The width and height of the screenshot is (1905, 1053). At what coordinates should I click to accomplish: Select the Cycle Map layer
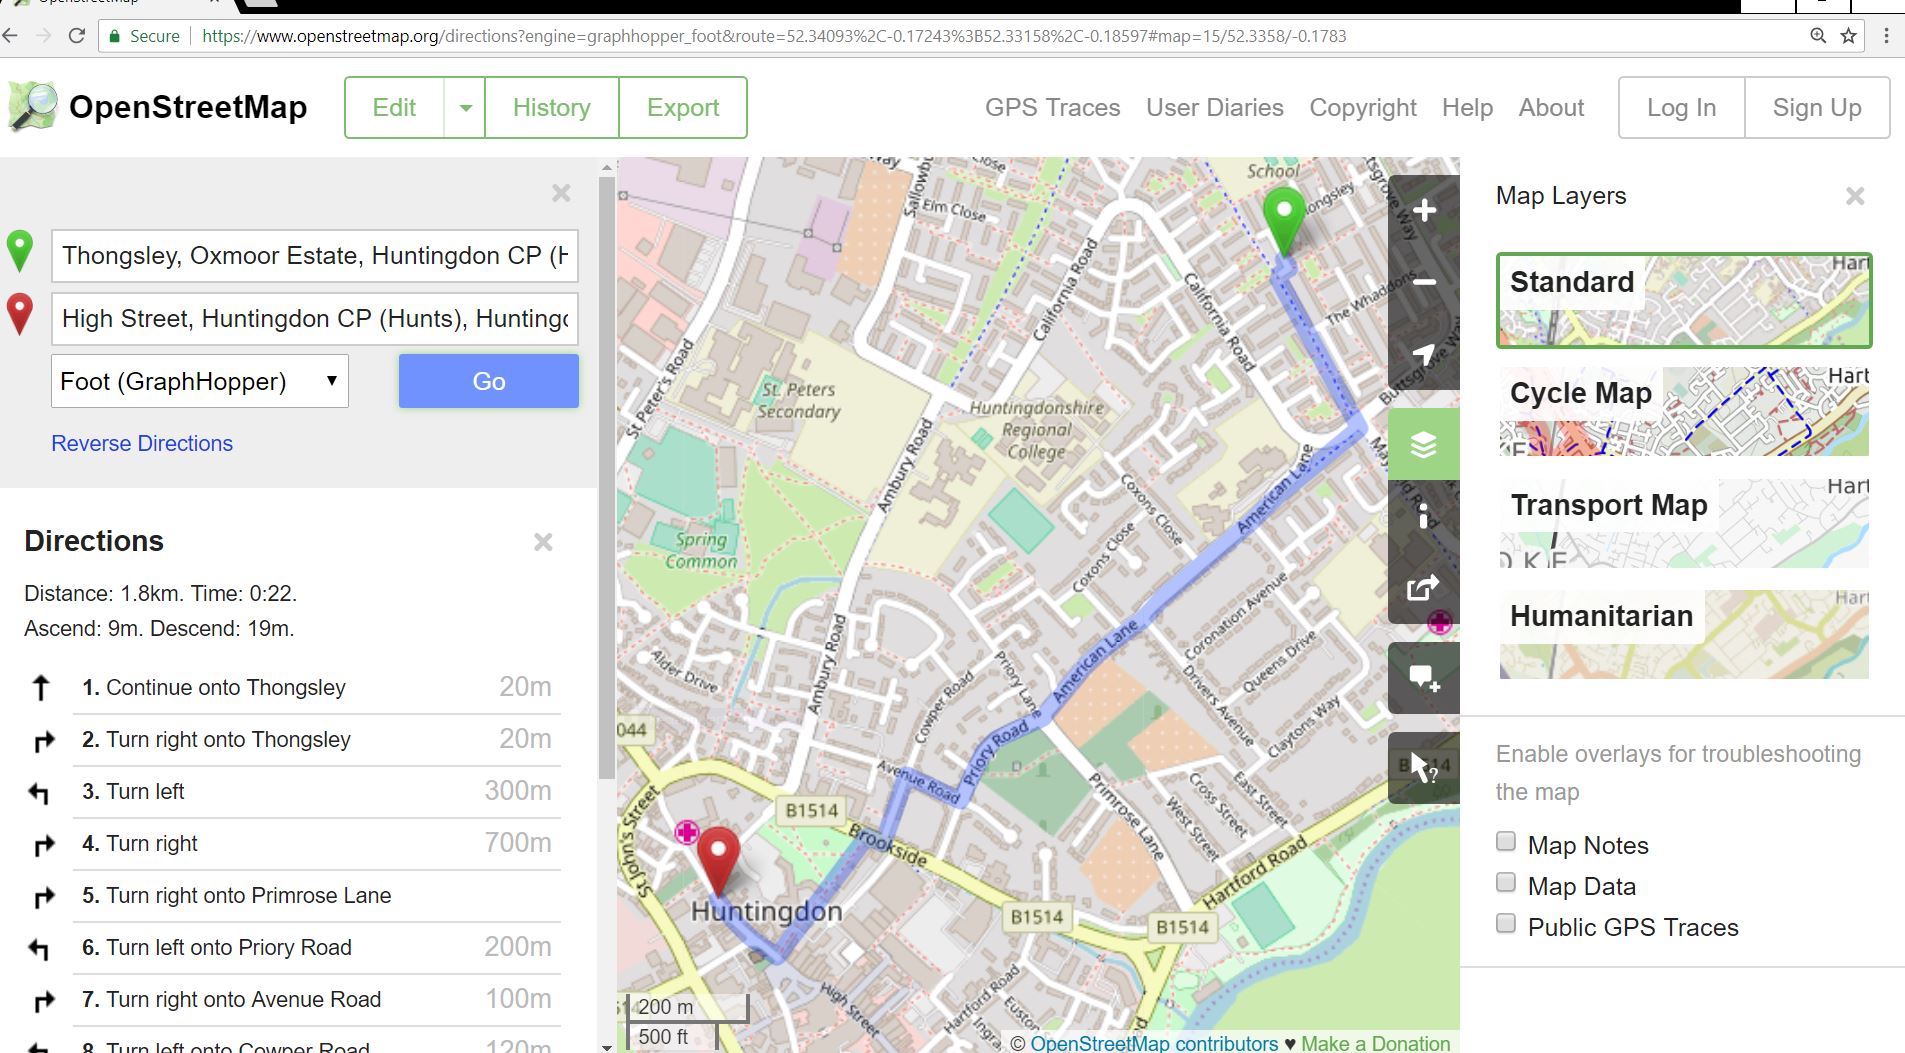click(x=1684, y=411)
